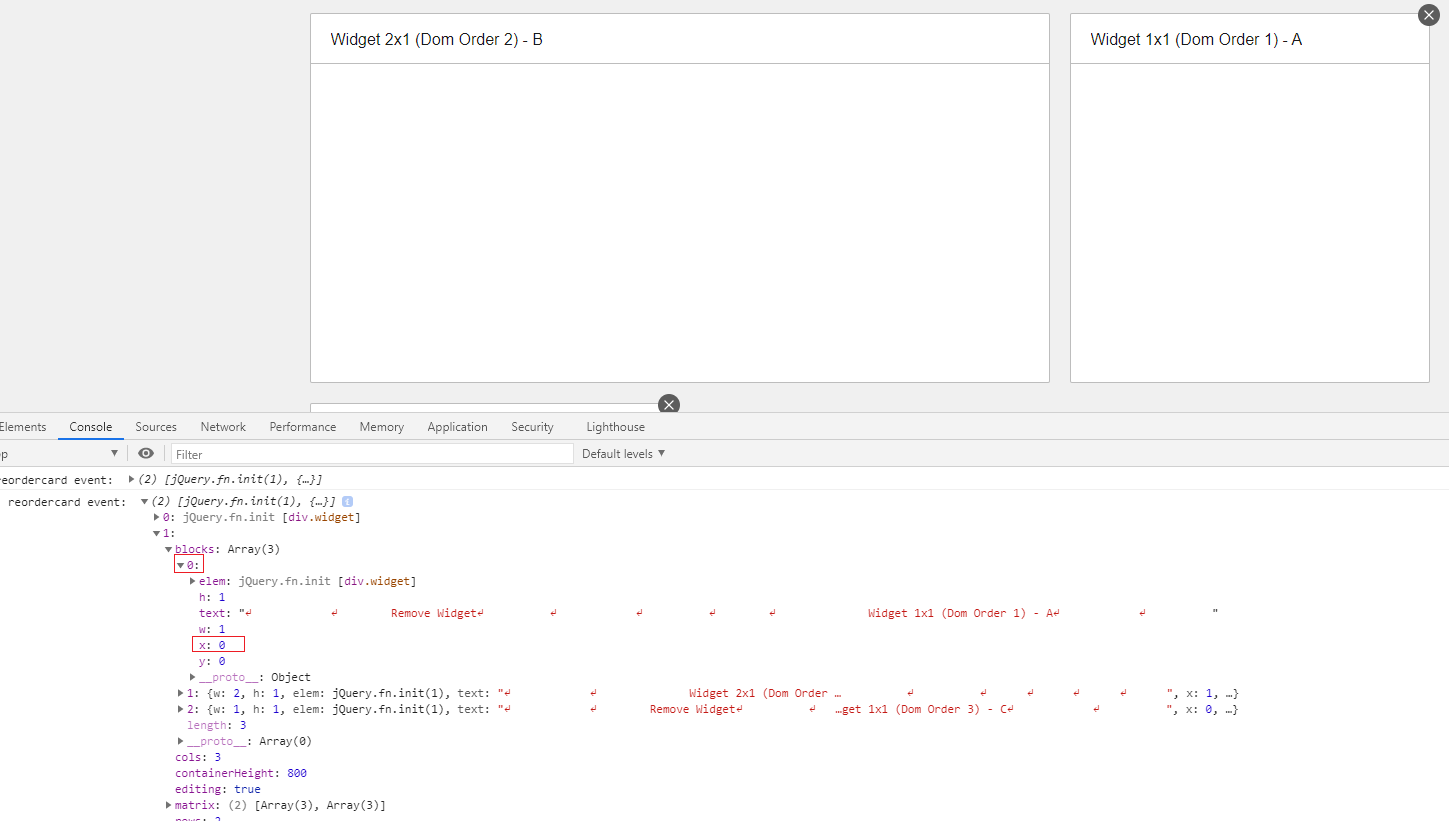The image size is (1449, 835).
Task: Open the JavaScript context dropdown arrow
Action: (114, 454)
